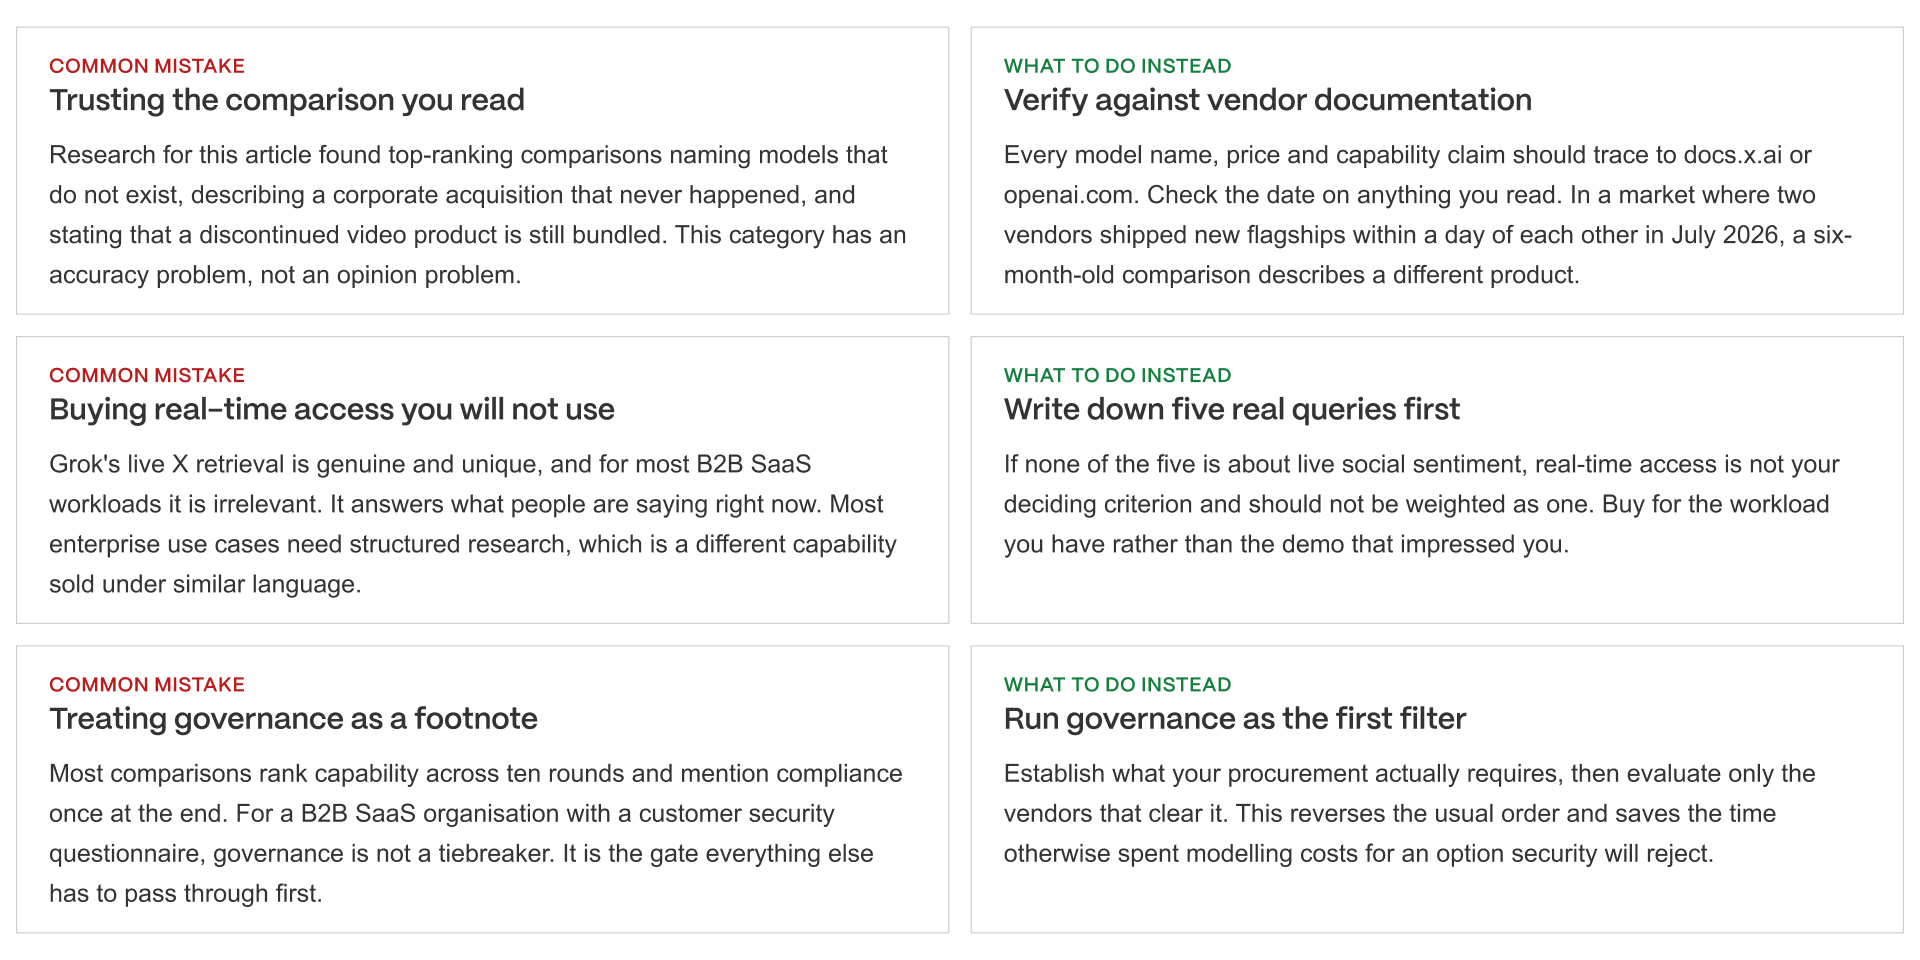Click the 'Run governance as the first filter' heading

click(x=1234, y=718)
